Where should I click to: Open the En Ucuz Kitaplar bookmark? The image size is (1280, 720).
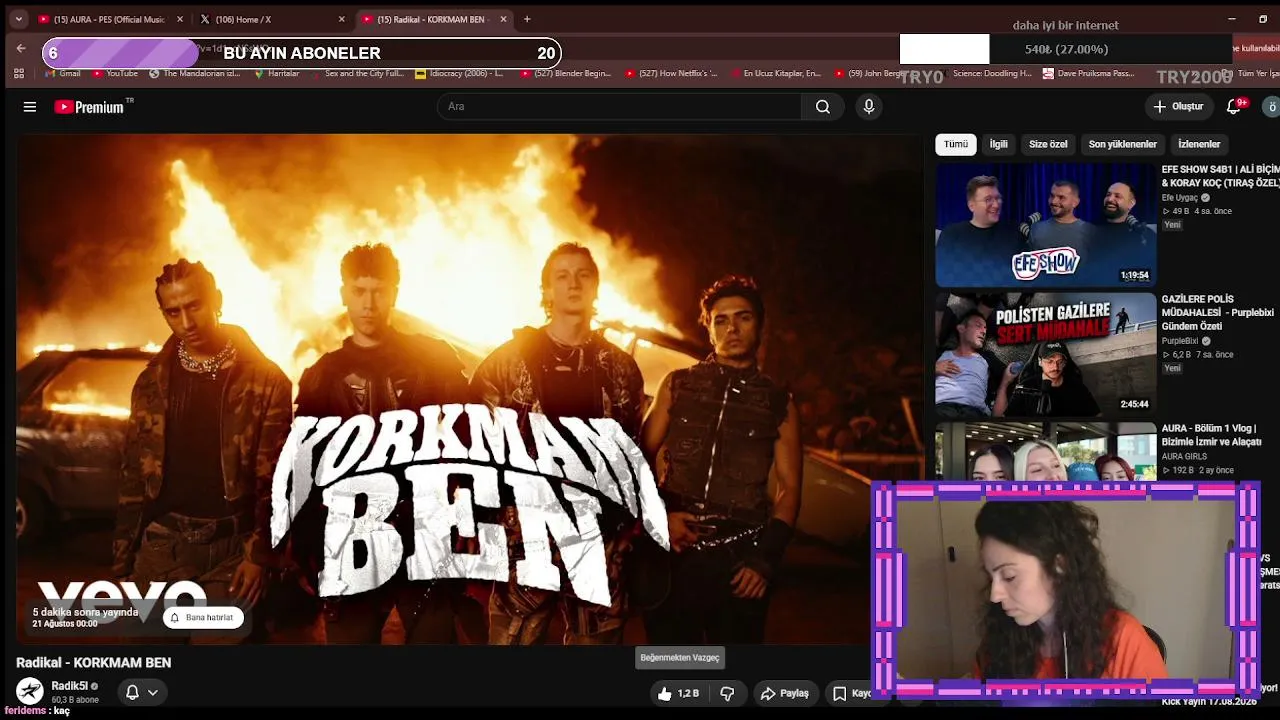[x=775, y=74]
